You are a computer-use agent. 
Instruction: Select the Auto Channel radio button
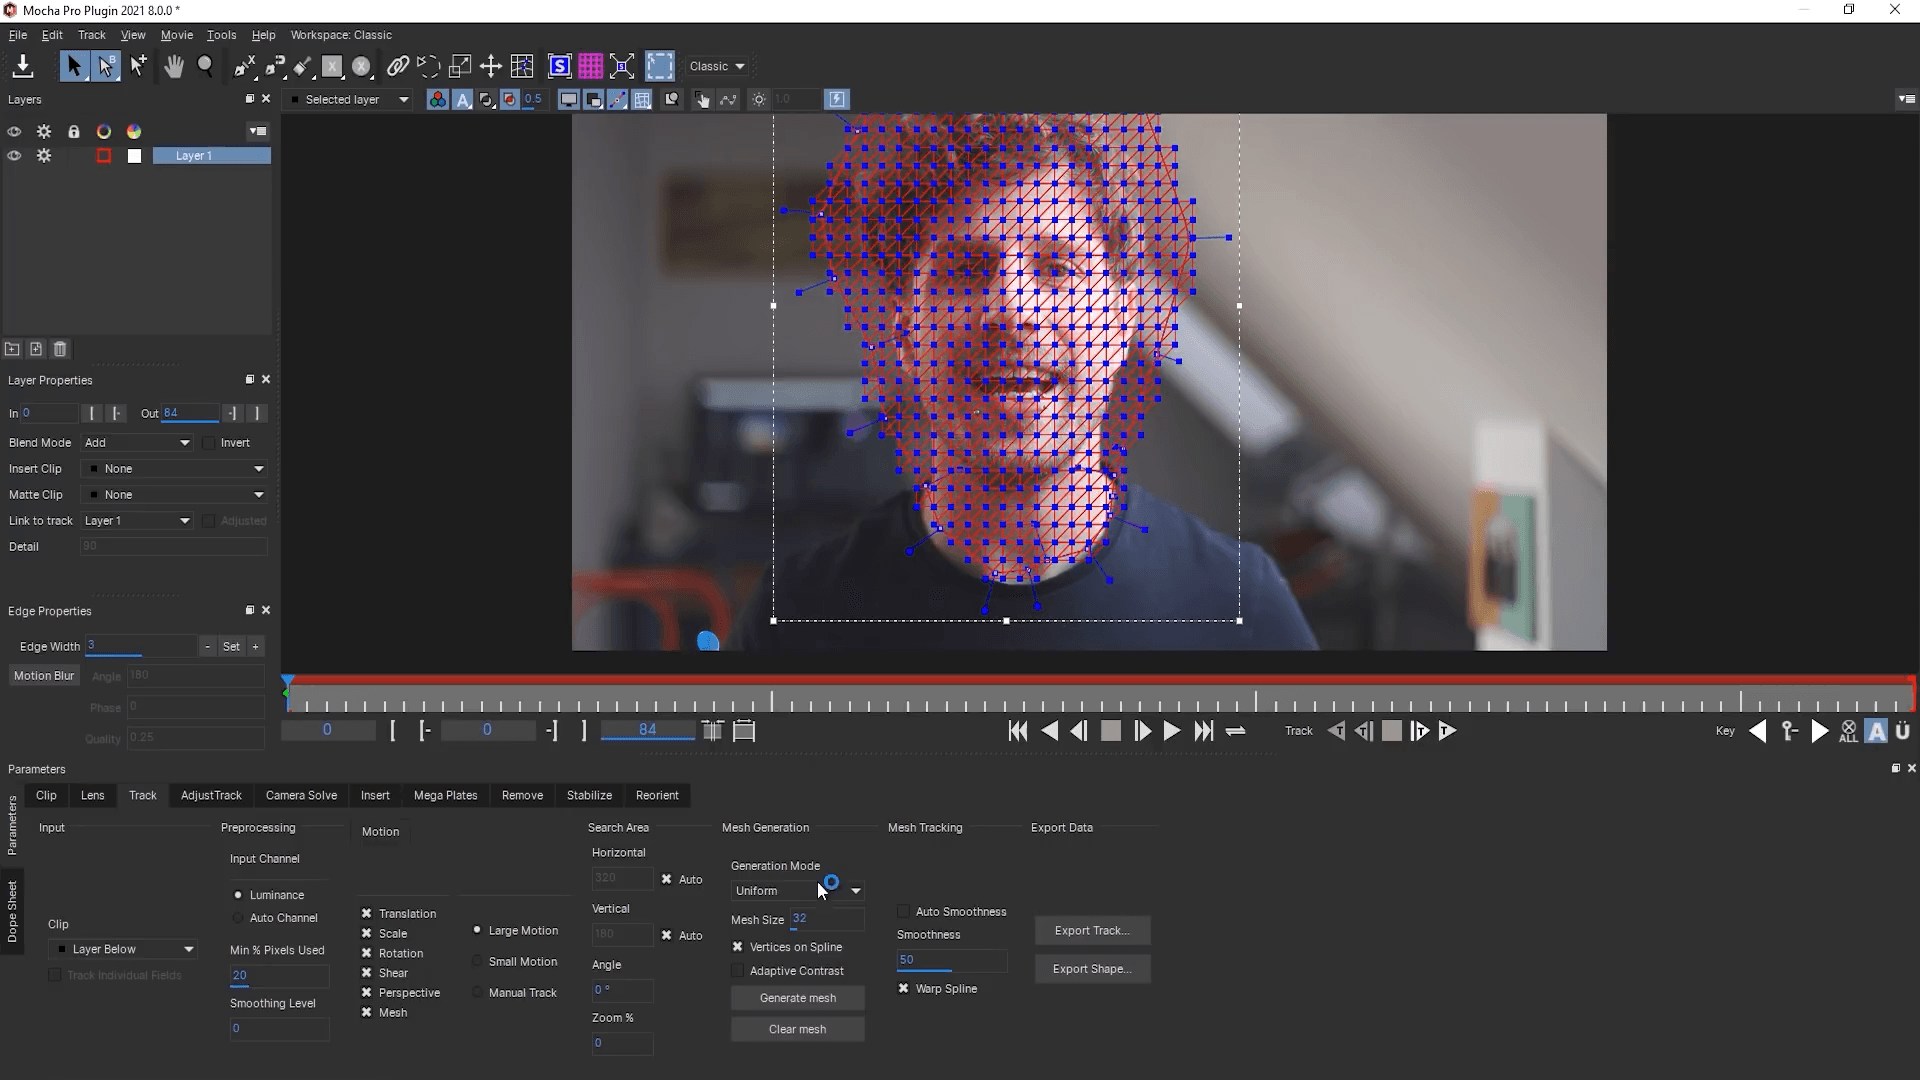[x=238, y=918]
